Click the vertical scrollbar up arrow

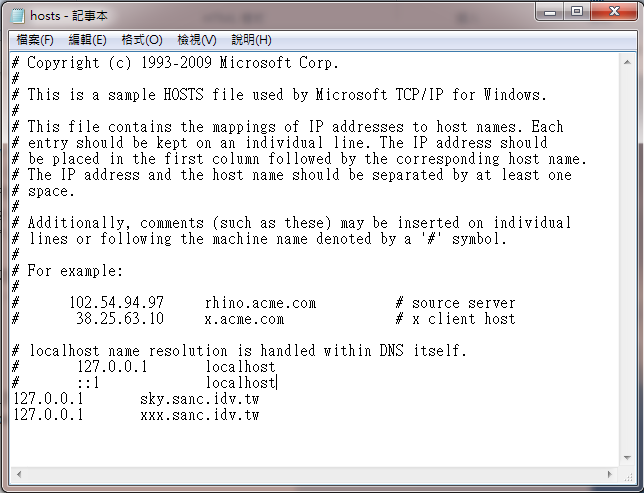tap(627, 62)
